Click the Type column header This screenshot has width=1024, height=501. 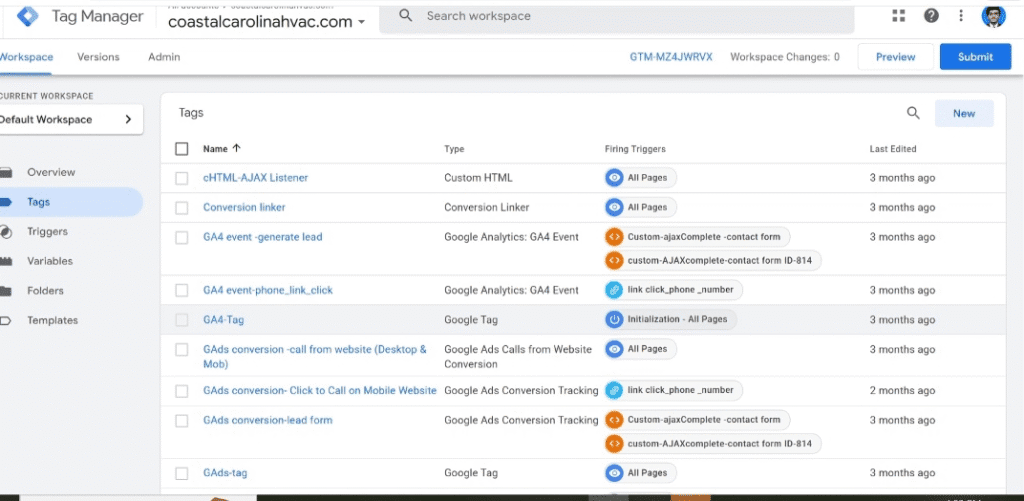click(454, 149)
